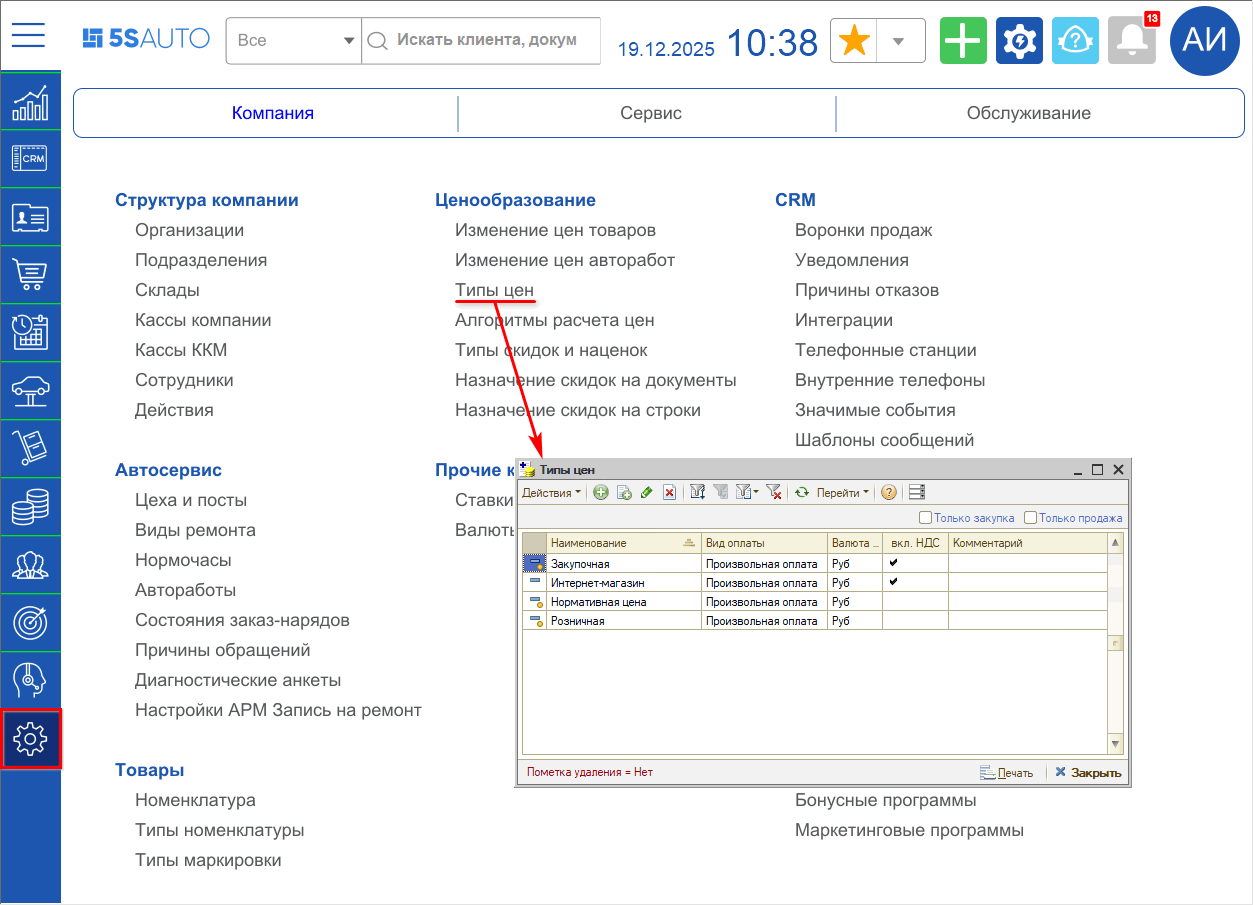Click the green add icon in the Типы цен toolbar
This screenshot has height=905, width=1253.
pyautogui.click(x=601, y=492)
